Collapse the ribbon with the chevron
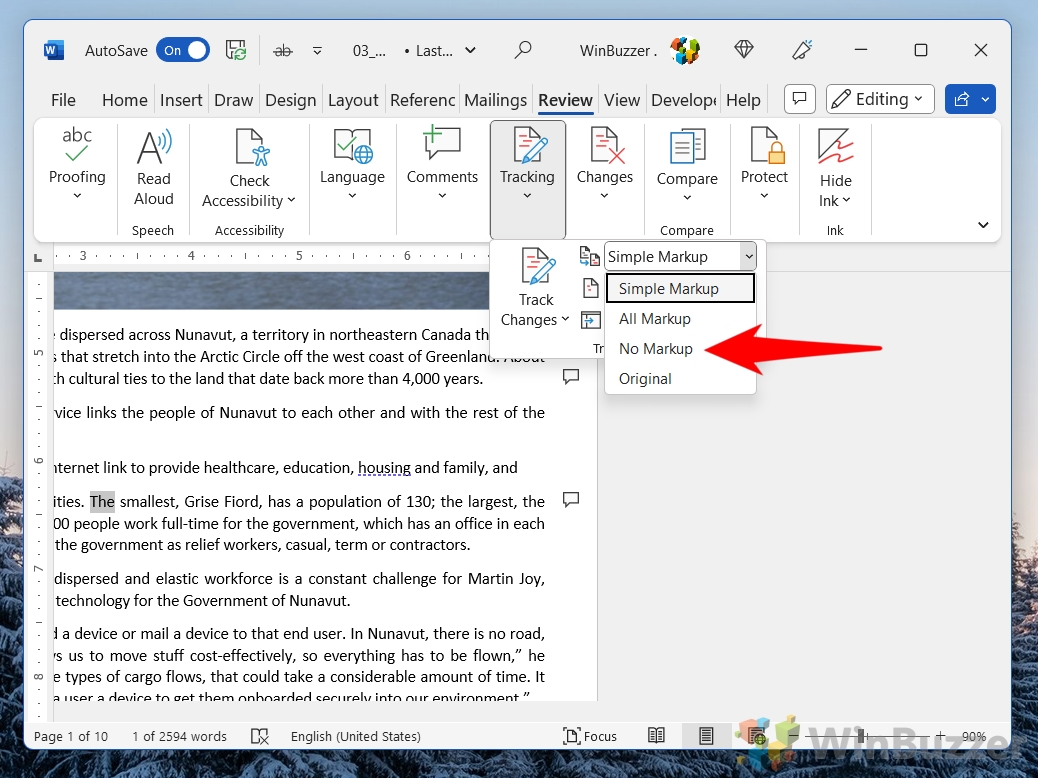The width and height of the screenshot is (1038, 778). 983,225
